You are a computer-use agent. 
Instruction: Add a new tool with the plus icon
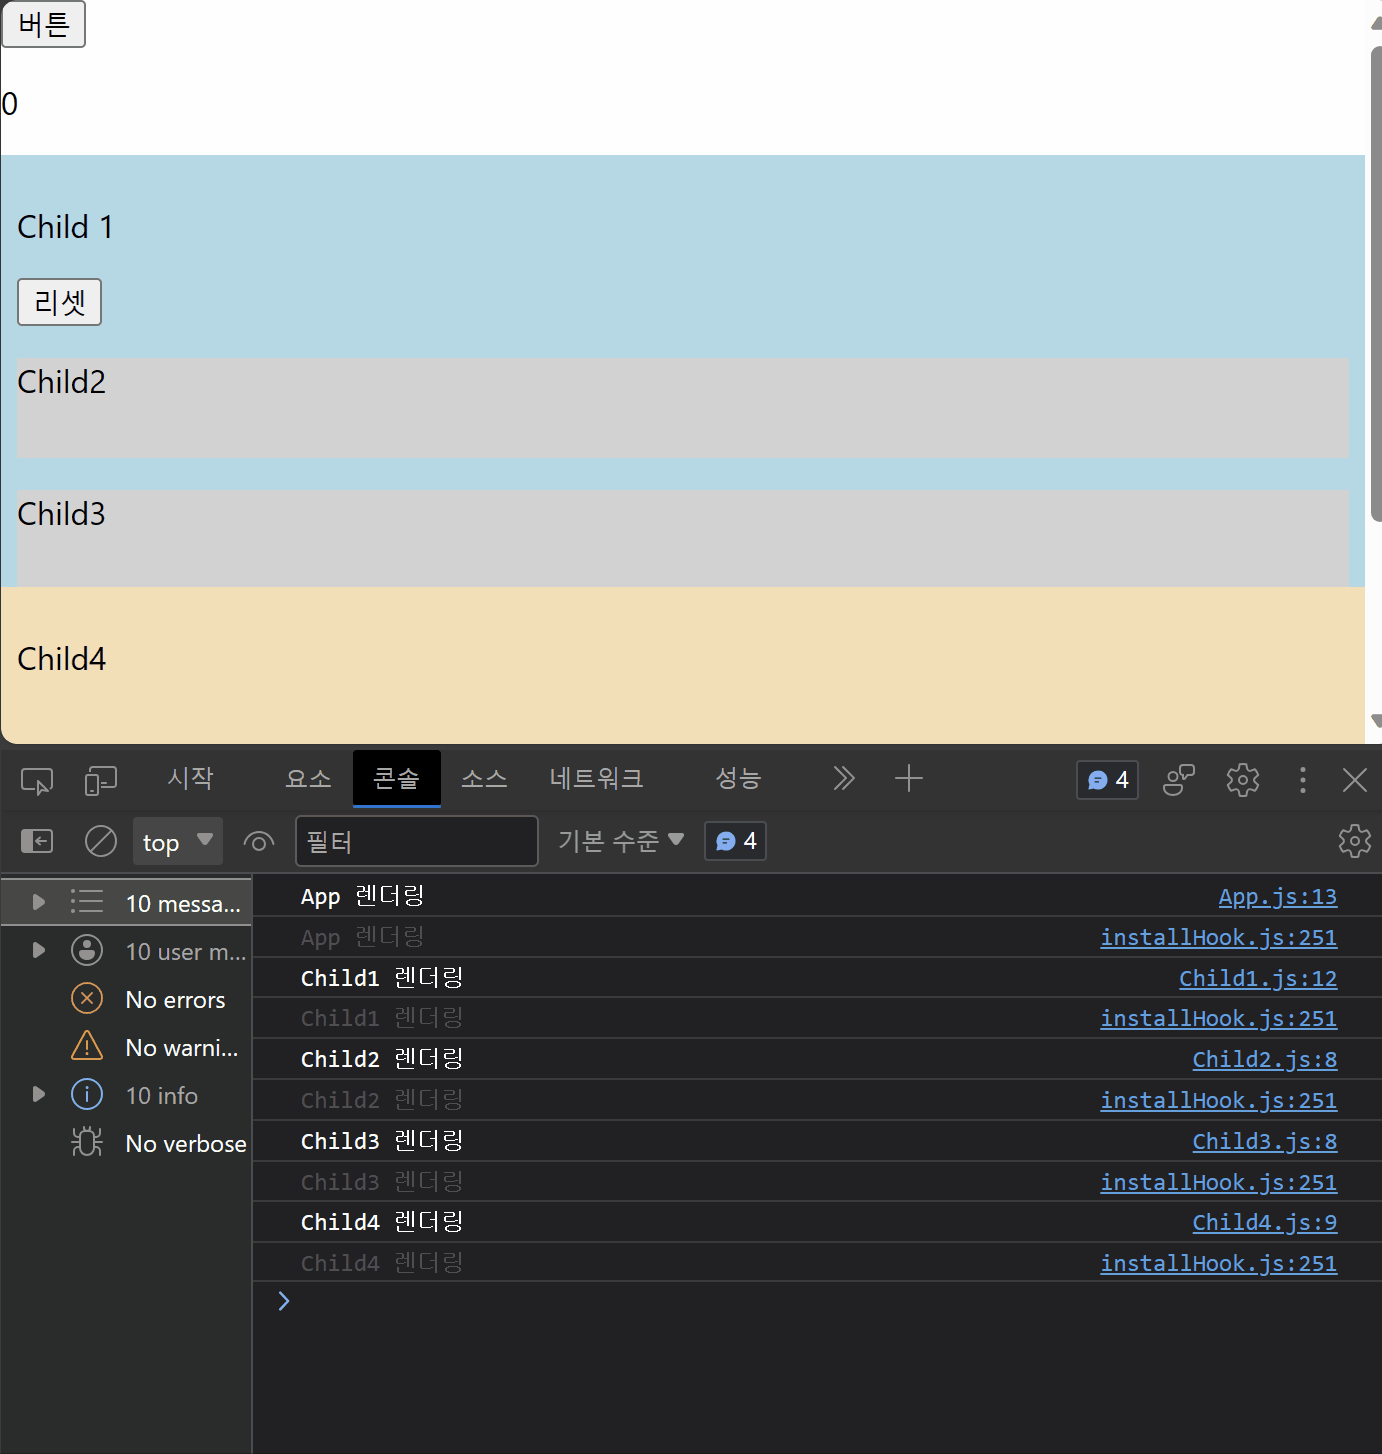908,778
